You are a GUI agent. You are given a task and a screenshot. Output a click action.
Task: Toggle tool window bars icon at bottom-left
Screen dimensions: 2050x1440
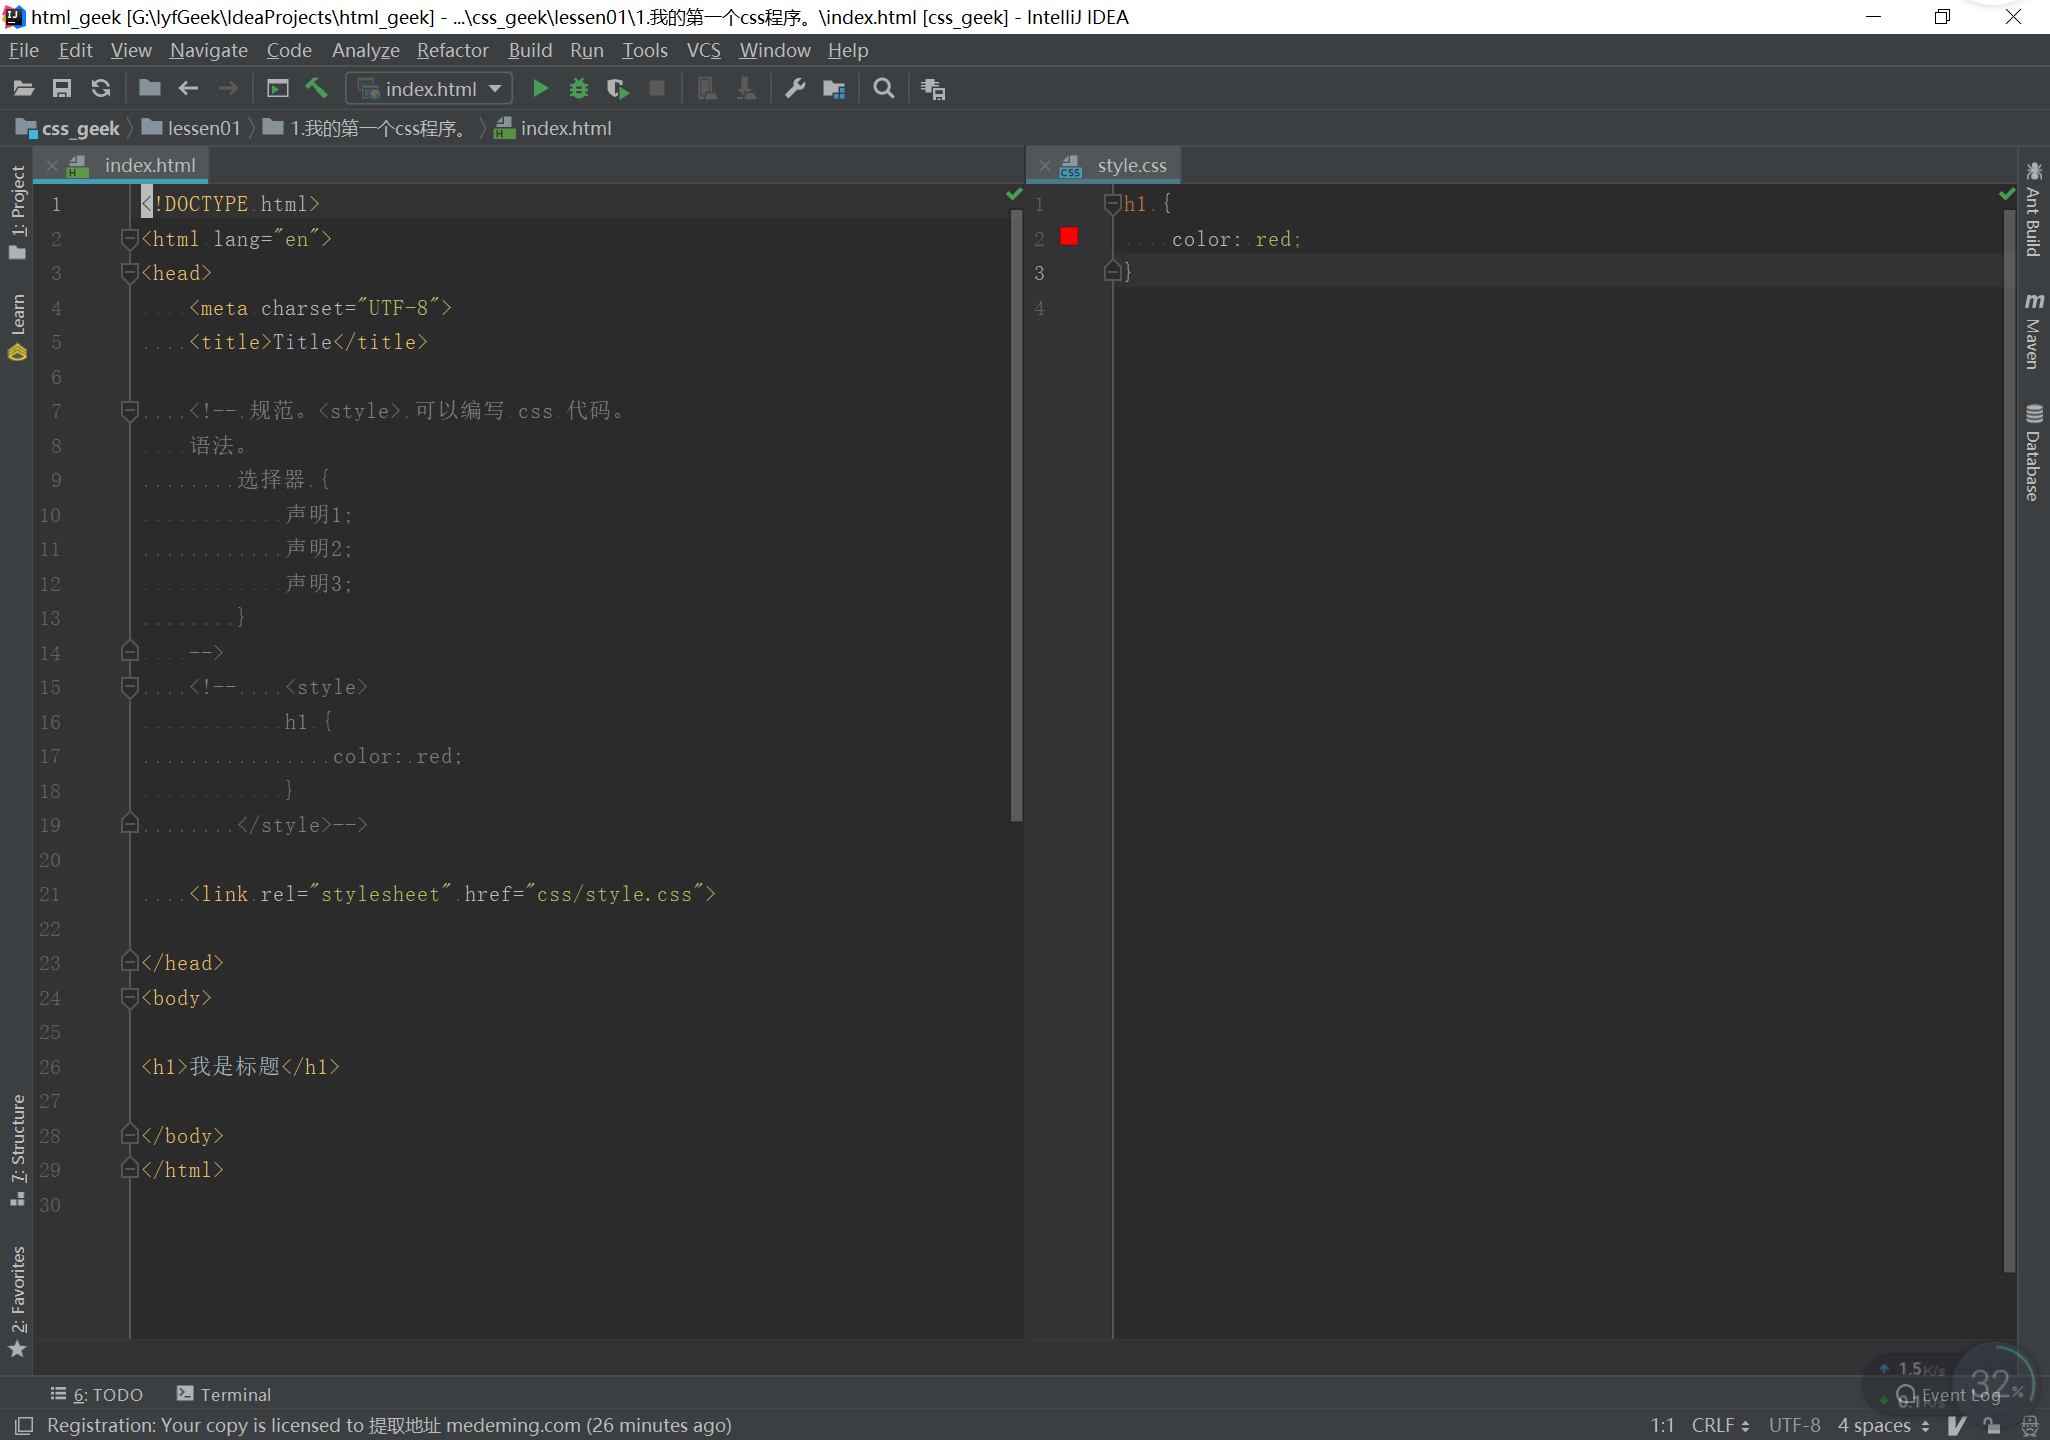(24, 1425)
